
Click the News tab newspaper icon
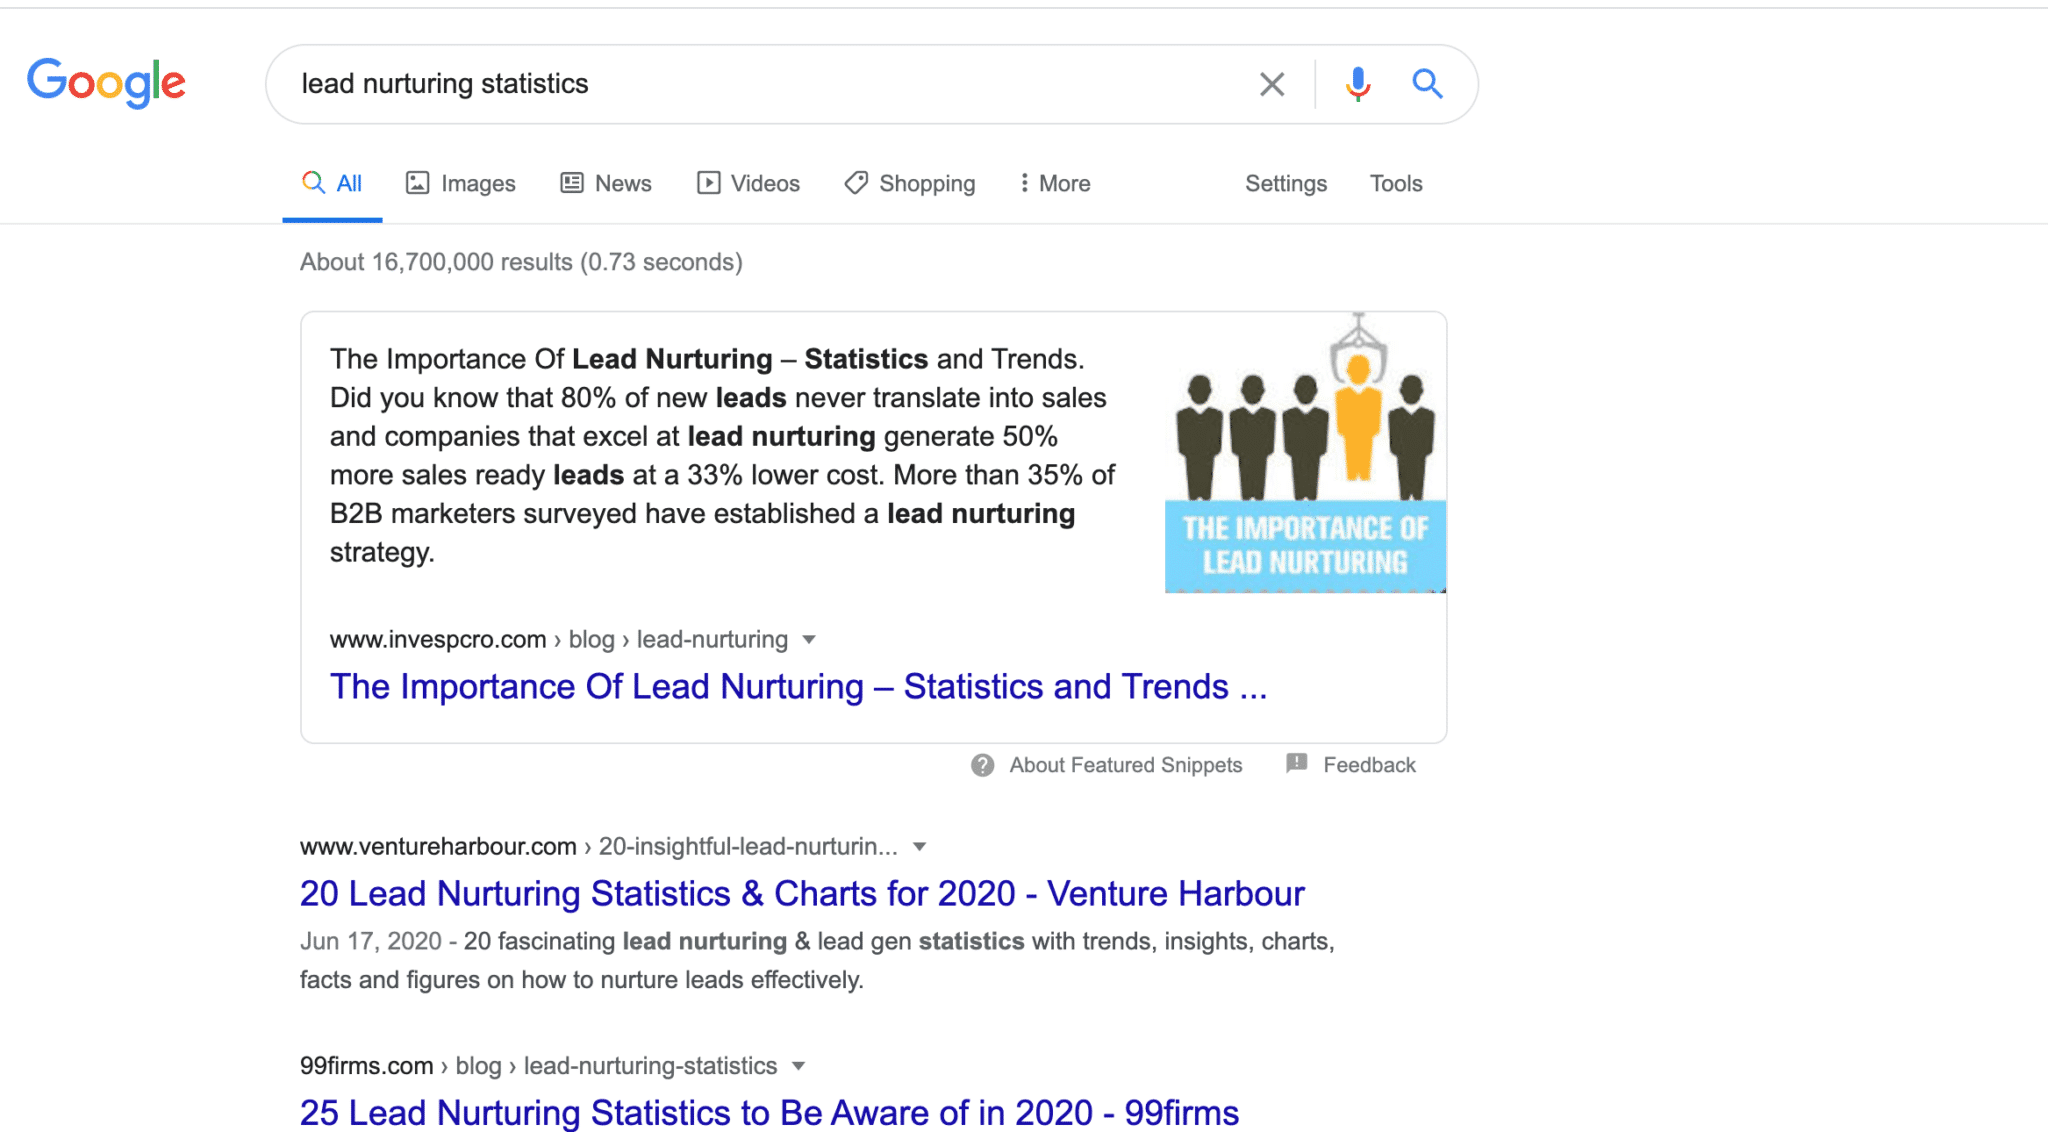[572, 183]
